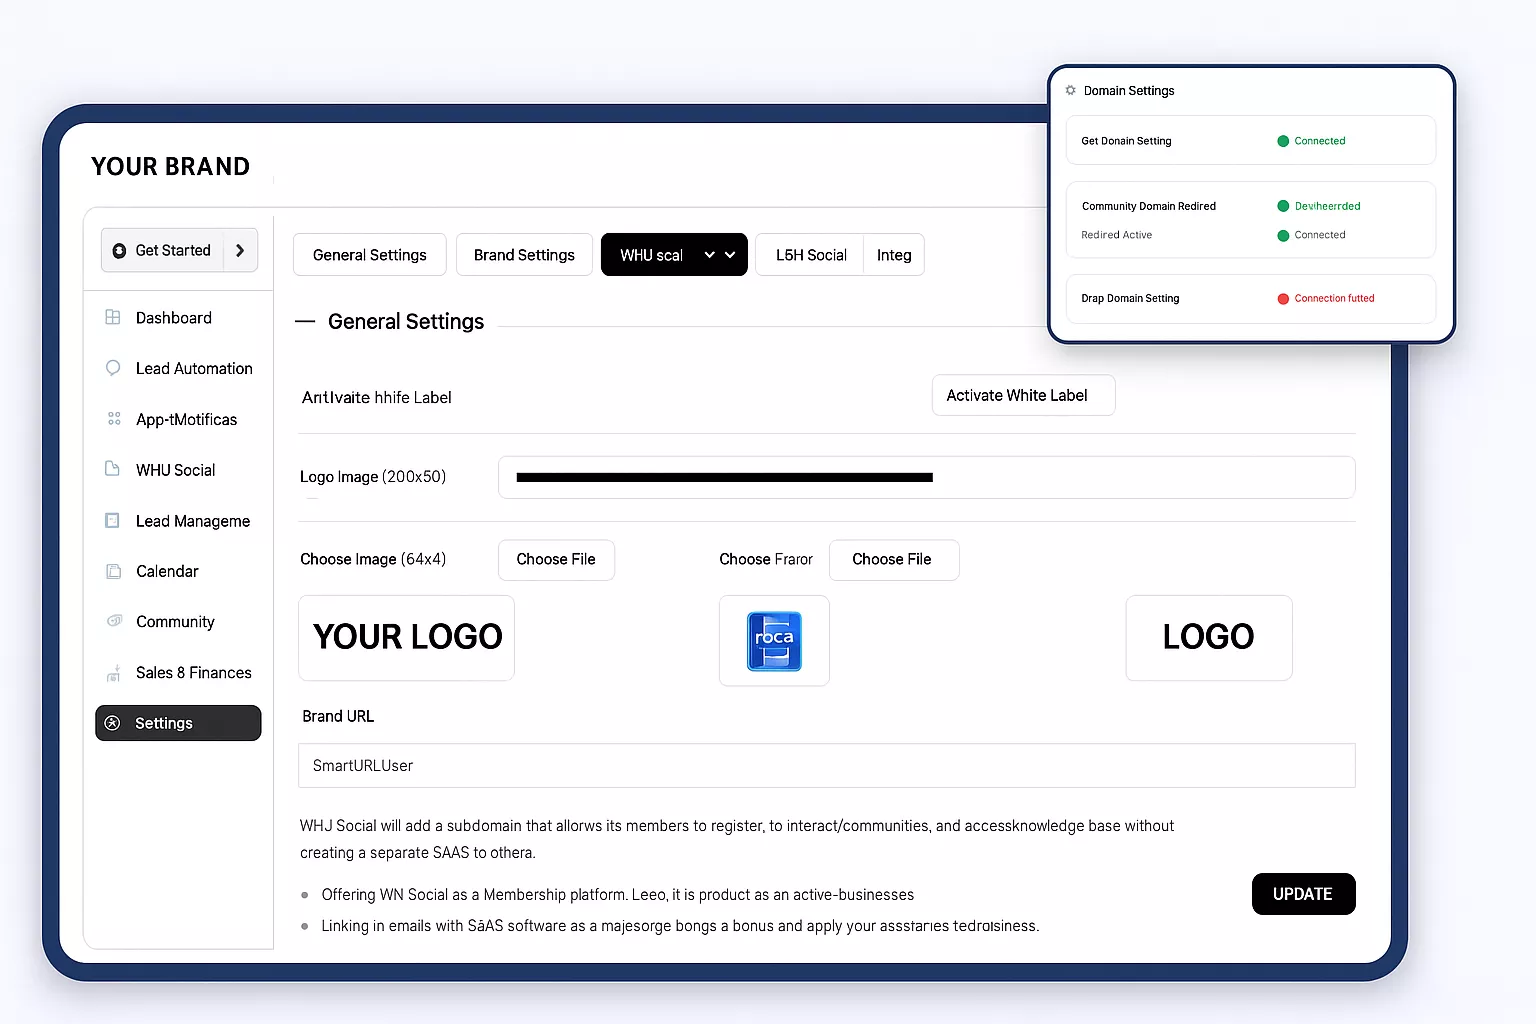Click the Calendar icon in sidebar
Viewport: 1536px width, 1024px height.
(113, 571)
